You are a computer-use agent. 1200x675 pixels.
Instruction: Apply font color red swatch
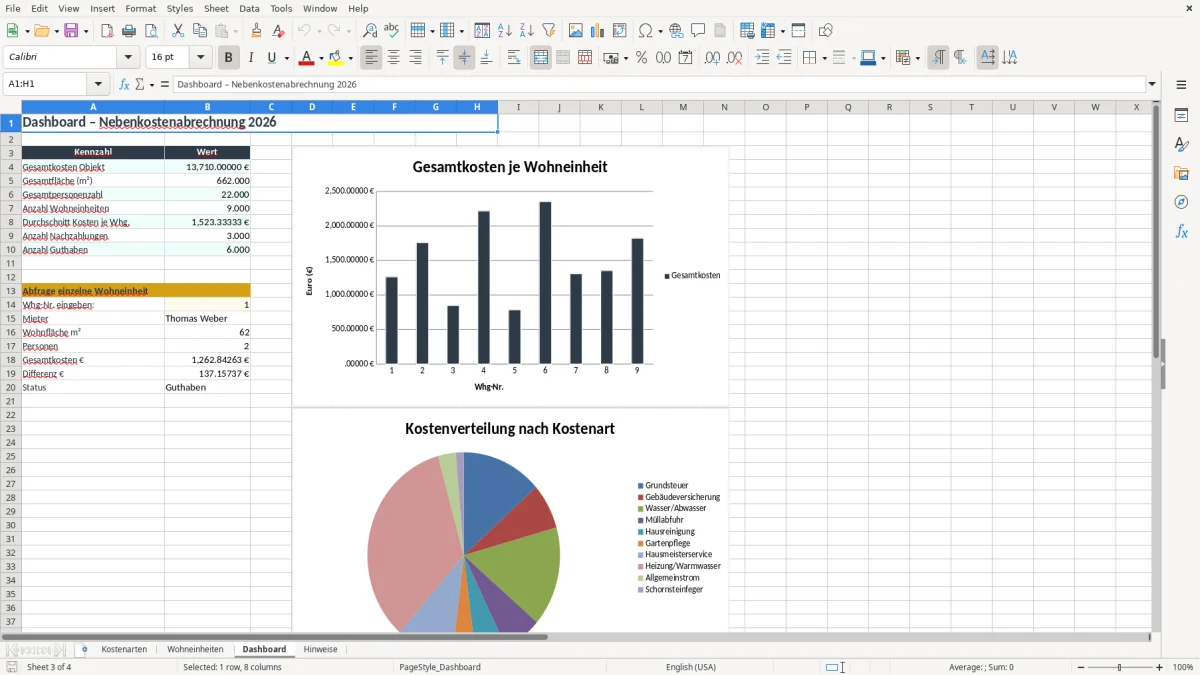pos(307,58)
